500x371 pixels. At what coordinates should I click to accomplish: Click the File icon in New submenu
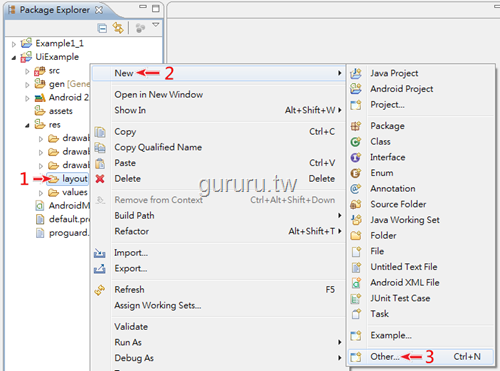pos(356,251)
